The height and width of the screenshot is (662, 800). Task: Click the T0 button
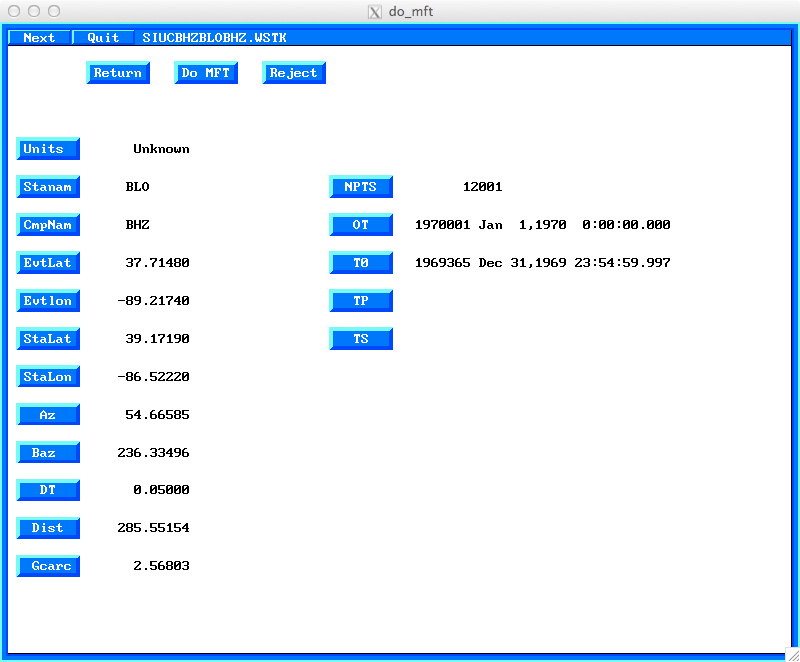tap(361, 263)
